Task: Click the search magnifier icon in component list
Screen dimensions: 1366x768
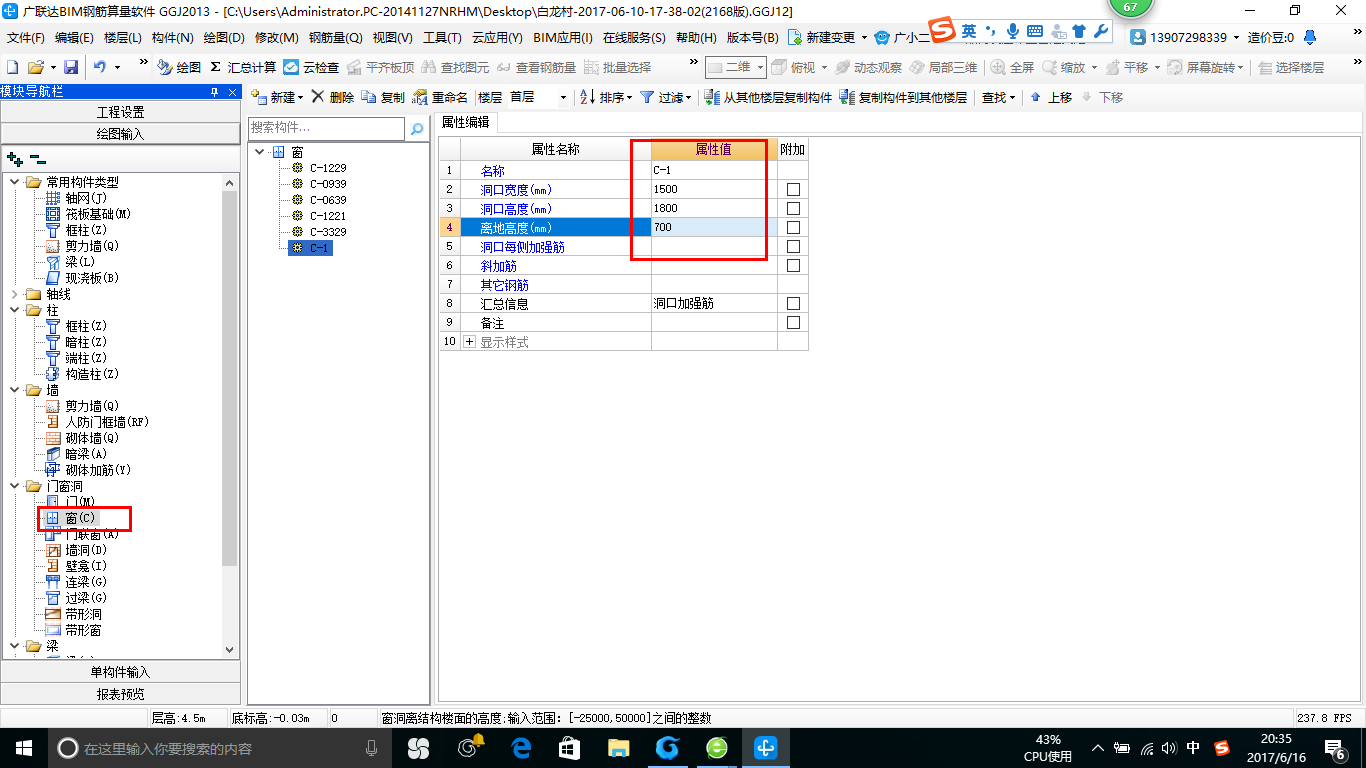Action: pyautogui.click(x=417, y=129)
